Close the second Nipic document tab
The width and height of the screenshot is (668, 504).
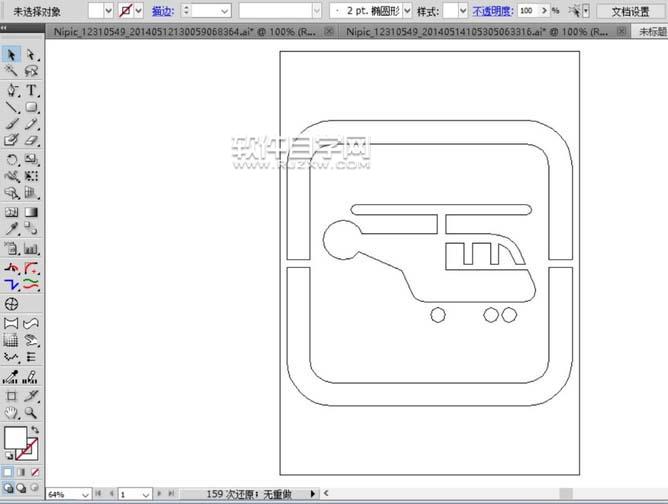[x=621, y=31]
